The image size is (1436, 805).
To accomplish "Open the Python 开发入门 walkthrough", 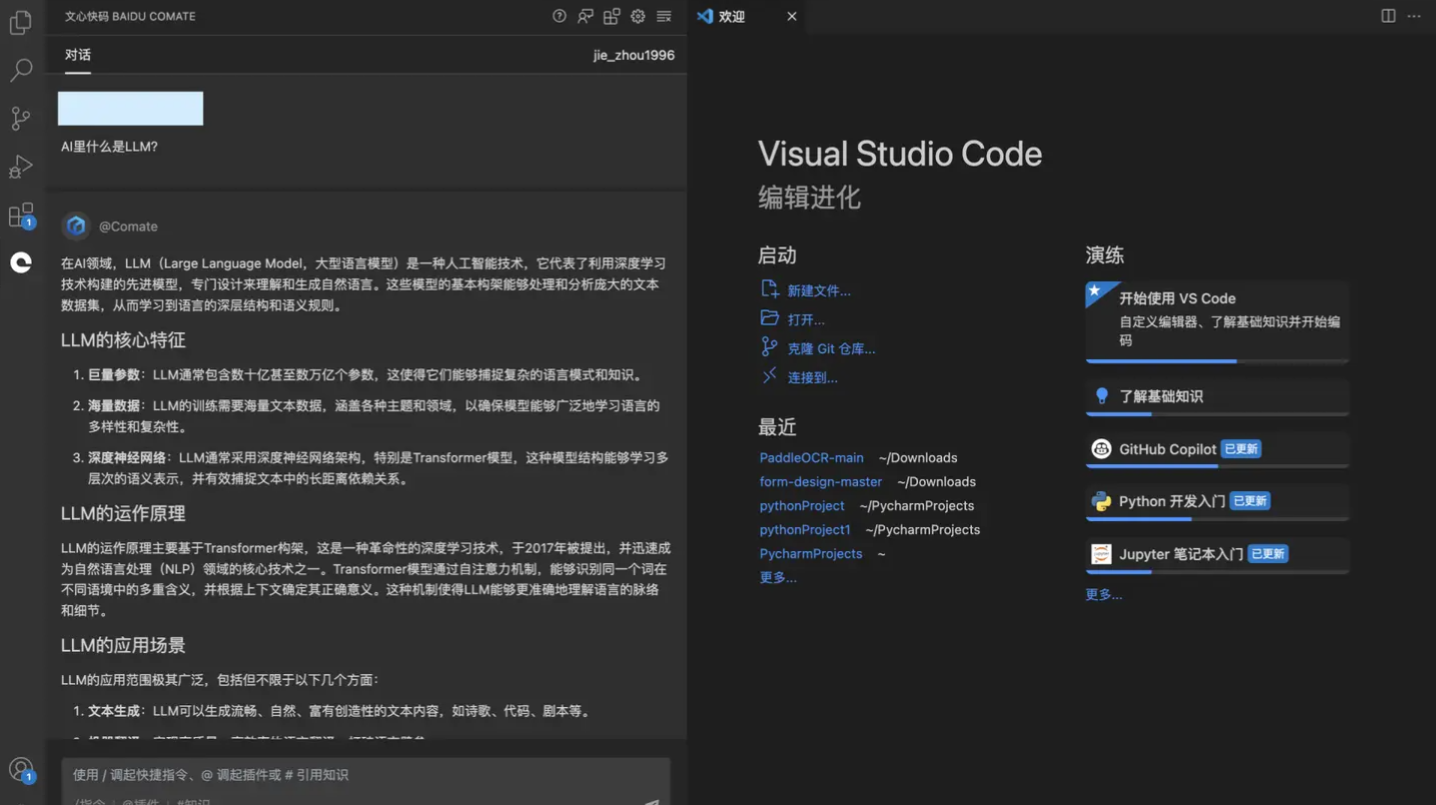I will (1217, 501).
